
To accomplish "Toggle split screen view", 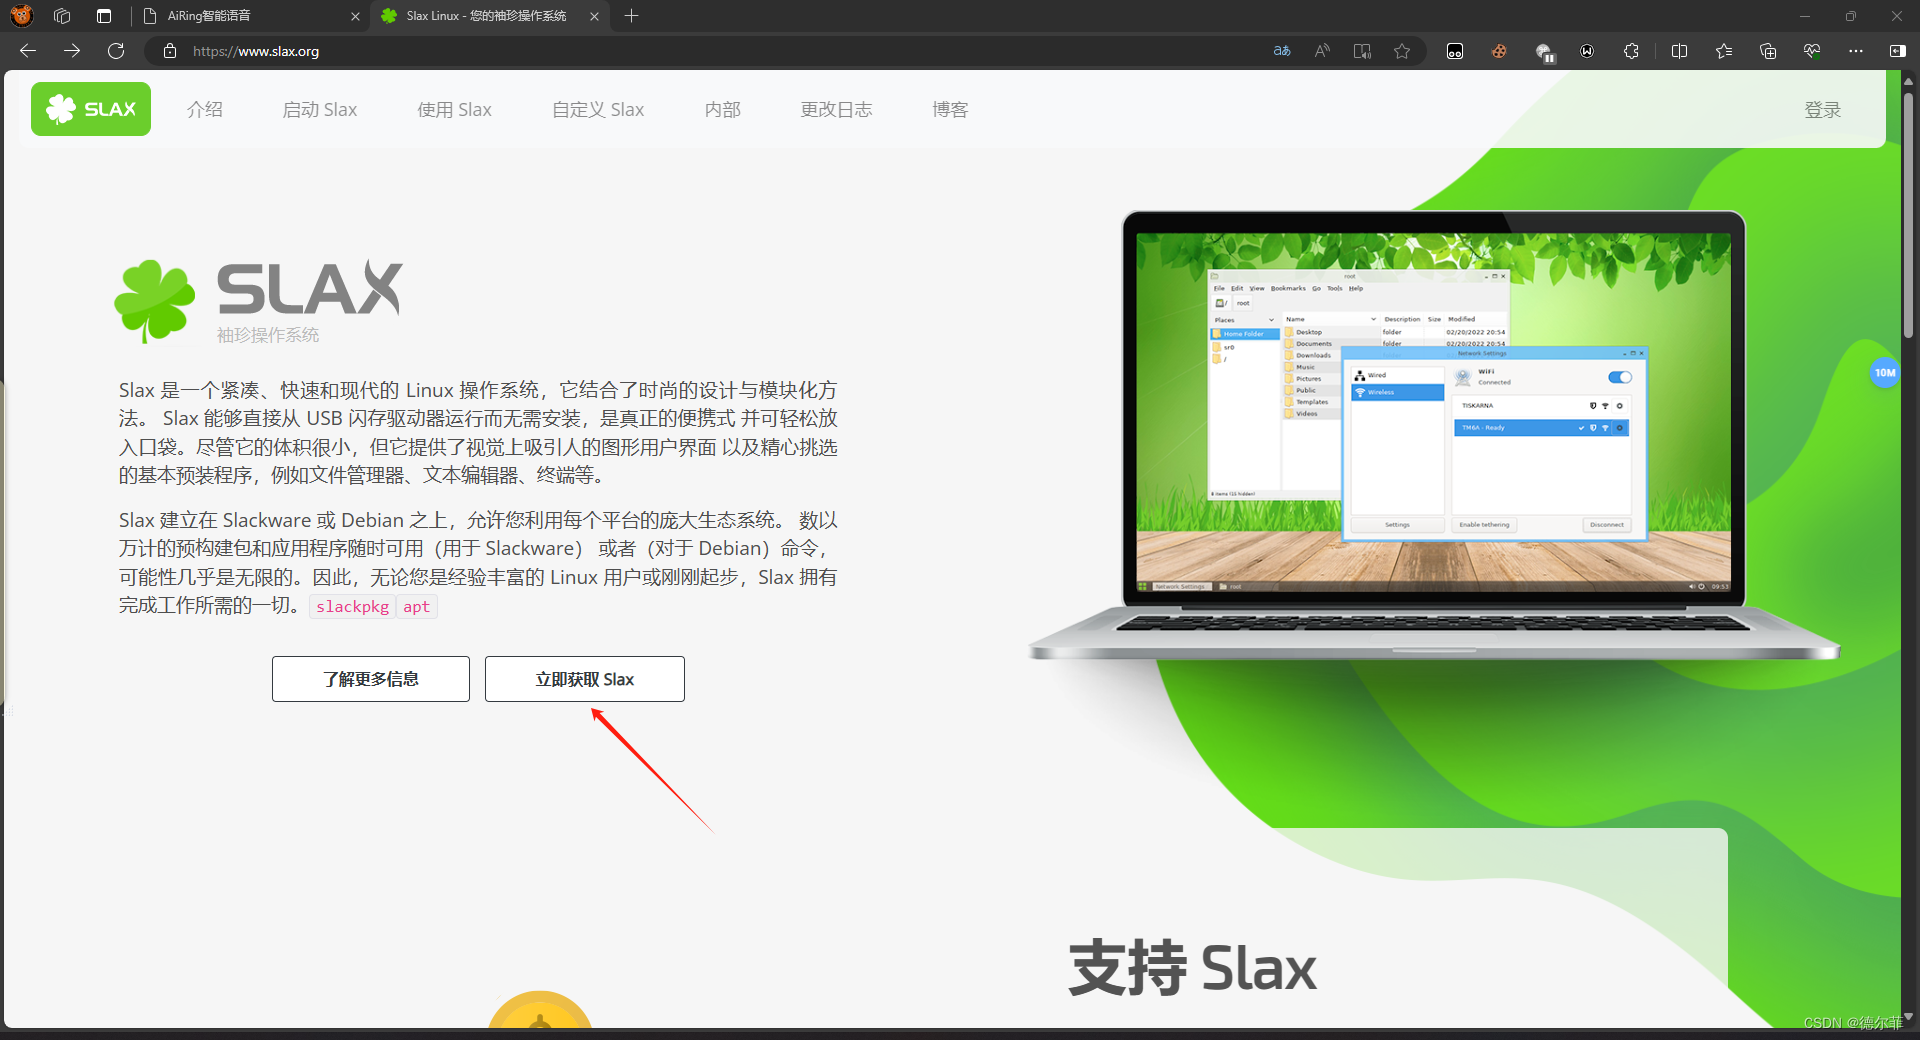I will pyautogui.click(x=1680, y=51).
